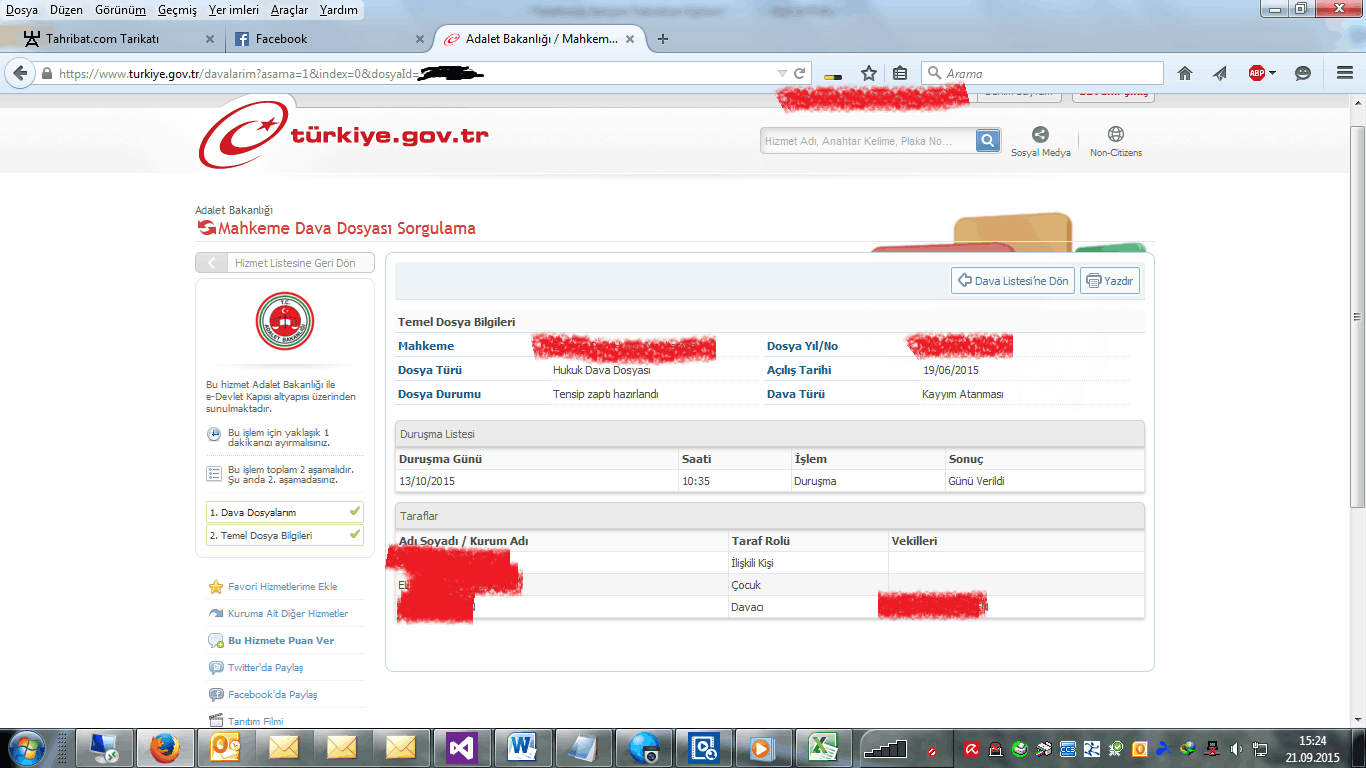Screen dimensions: 1366x768
Task: Open the URL bar history dropdown arrow
Action: (782, 73)
